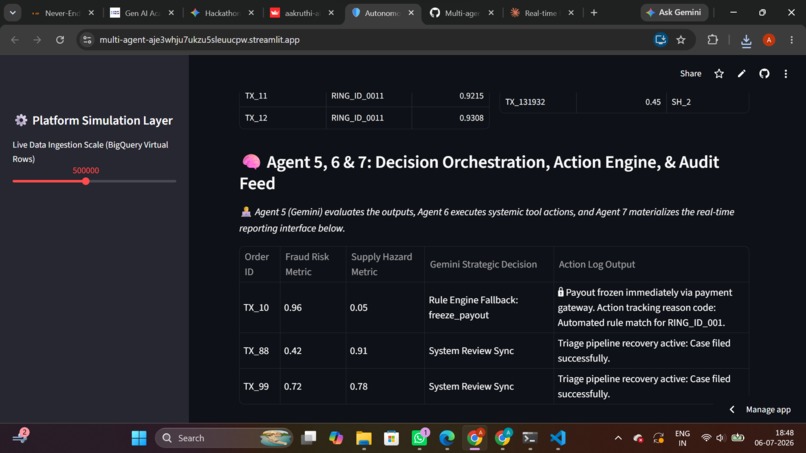
Task: Open Chrome three-dot menu
Action: coord(792,40)
